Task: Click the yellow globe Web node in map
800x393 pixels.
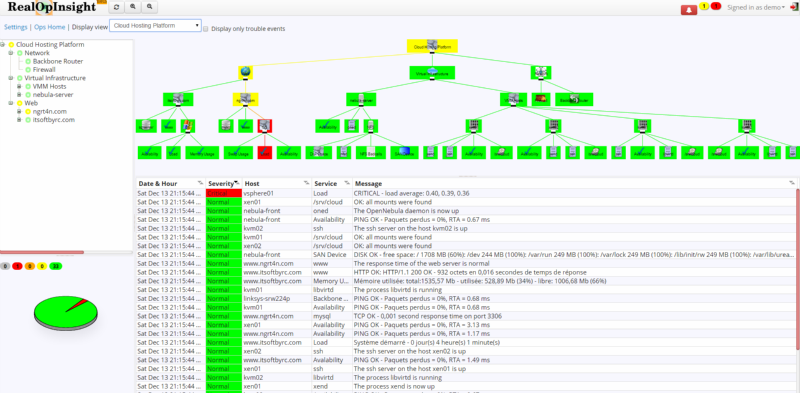Action: click(x=245, y=72)
